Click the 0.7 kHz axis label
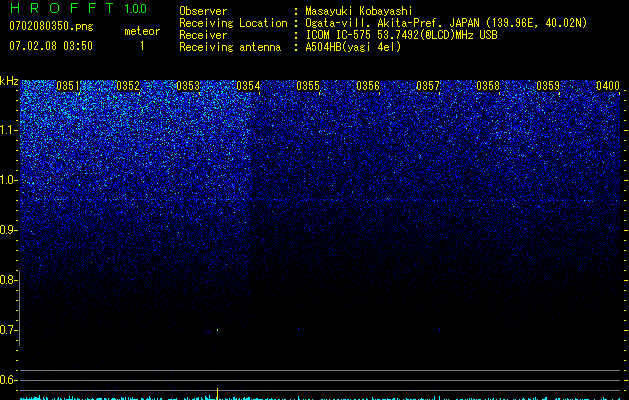This screenshot has height=400, width=629. coord(8,330)
